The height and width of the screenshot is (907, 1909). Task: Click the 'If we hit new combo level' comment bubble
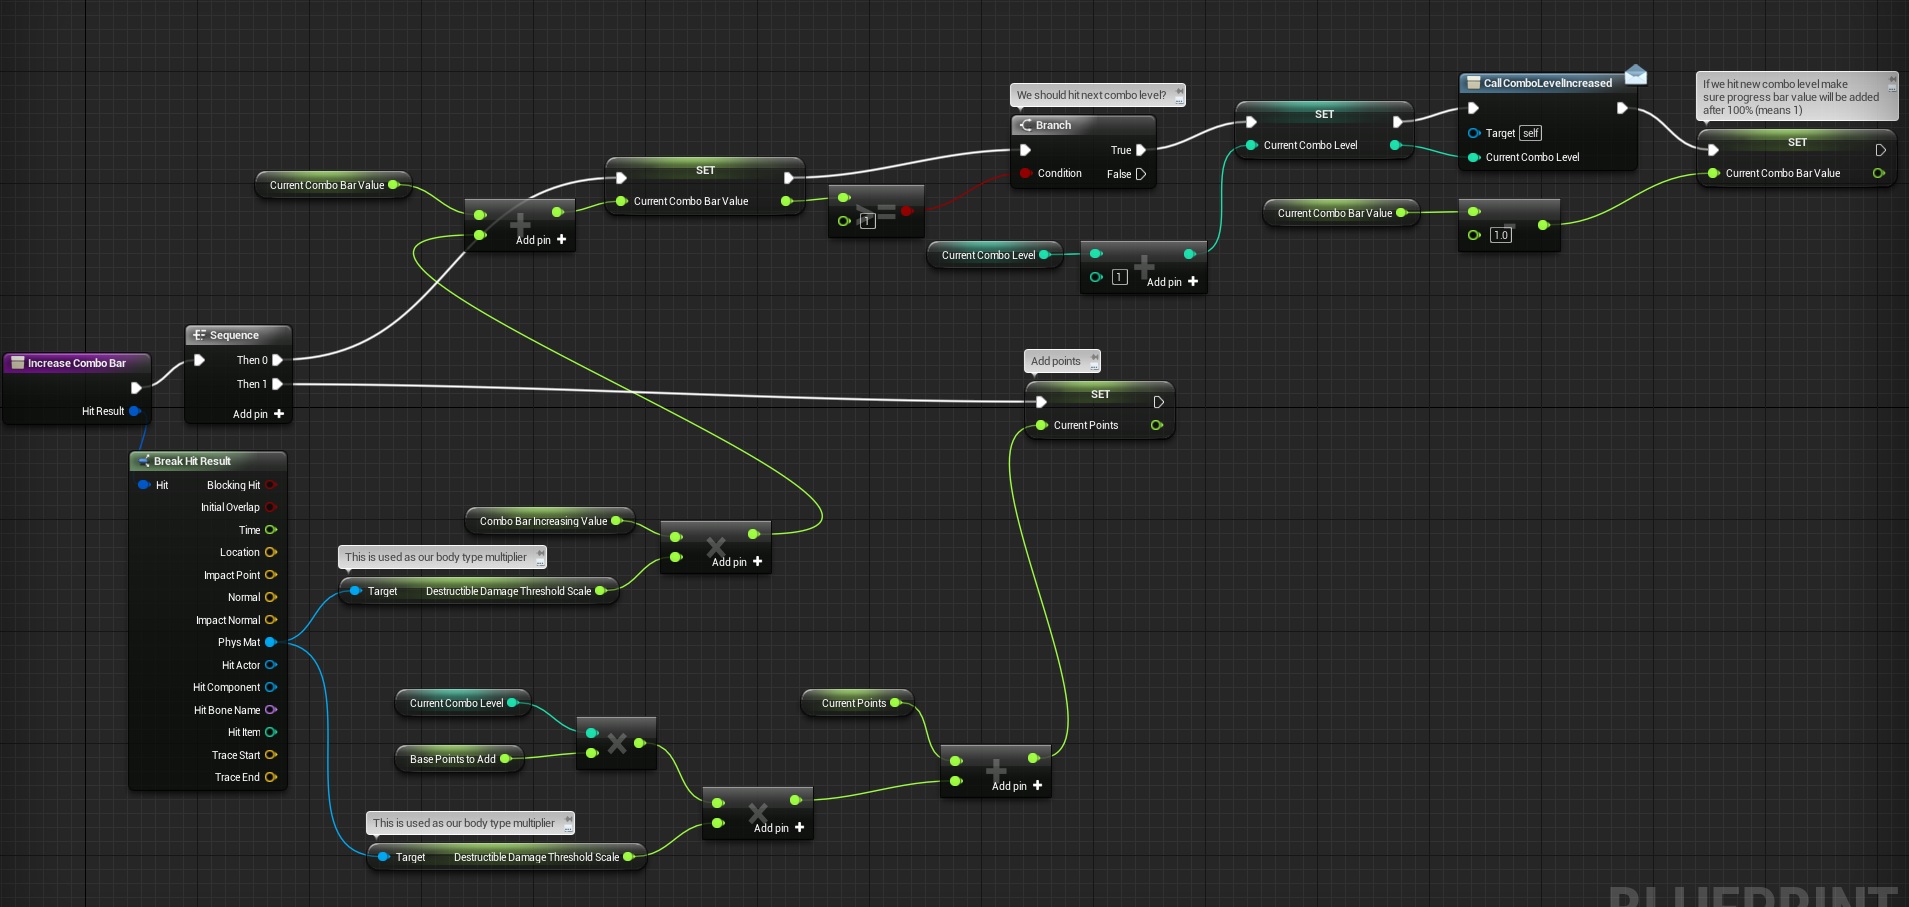[1797, 97]
